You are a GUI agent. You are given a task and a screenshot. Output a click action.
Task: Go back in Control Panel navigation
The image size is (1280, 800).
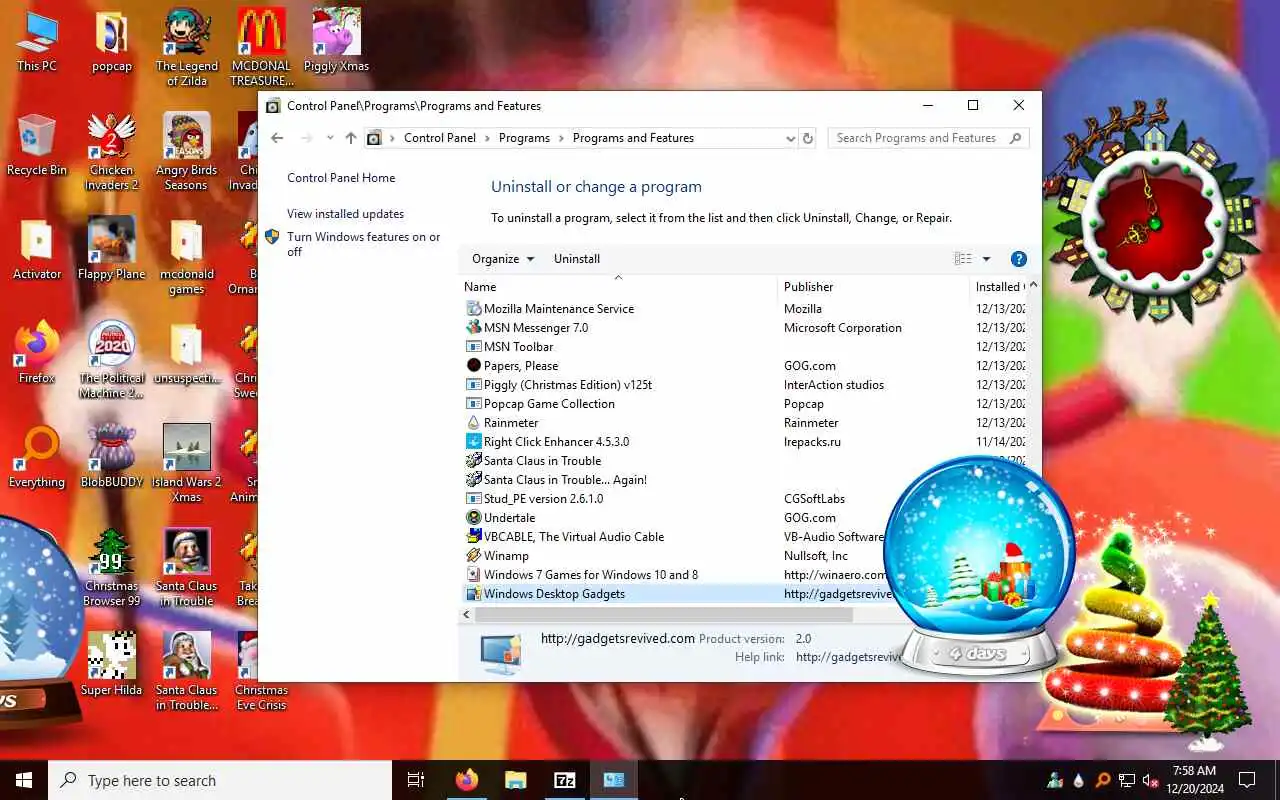tap(278, 138)
